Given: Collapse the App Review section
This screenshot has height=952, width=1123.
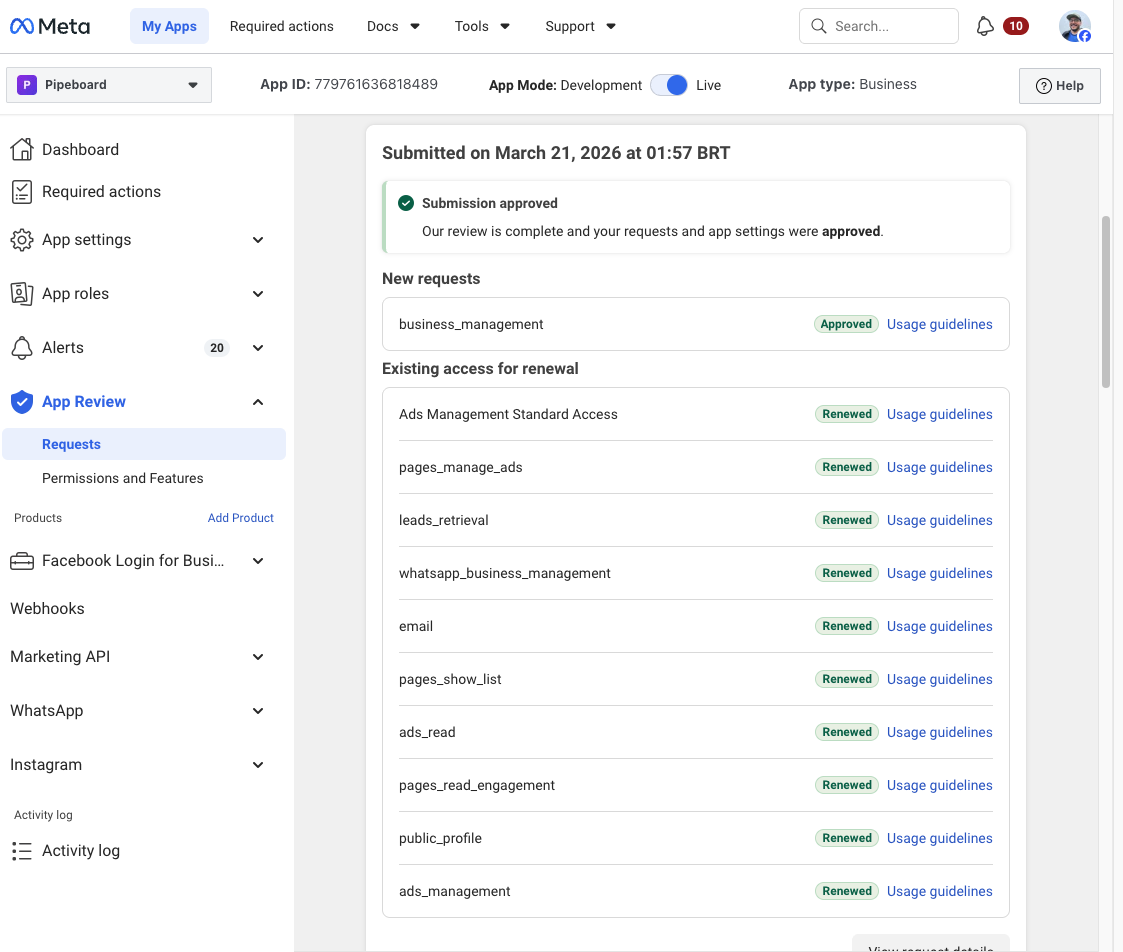Looking at the screenshot, I should pos(258,401).
